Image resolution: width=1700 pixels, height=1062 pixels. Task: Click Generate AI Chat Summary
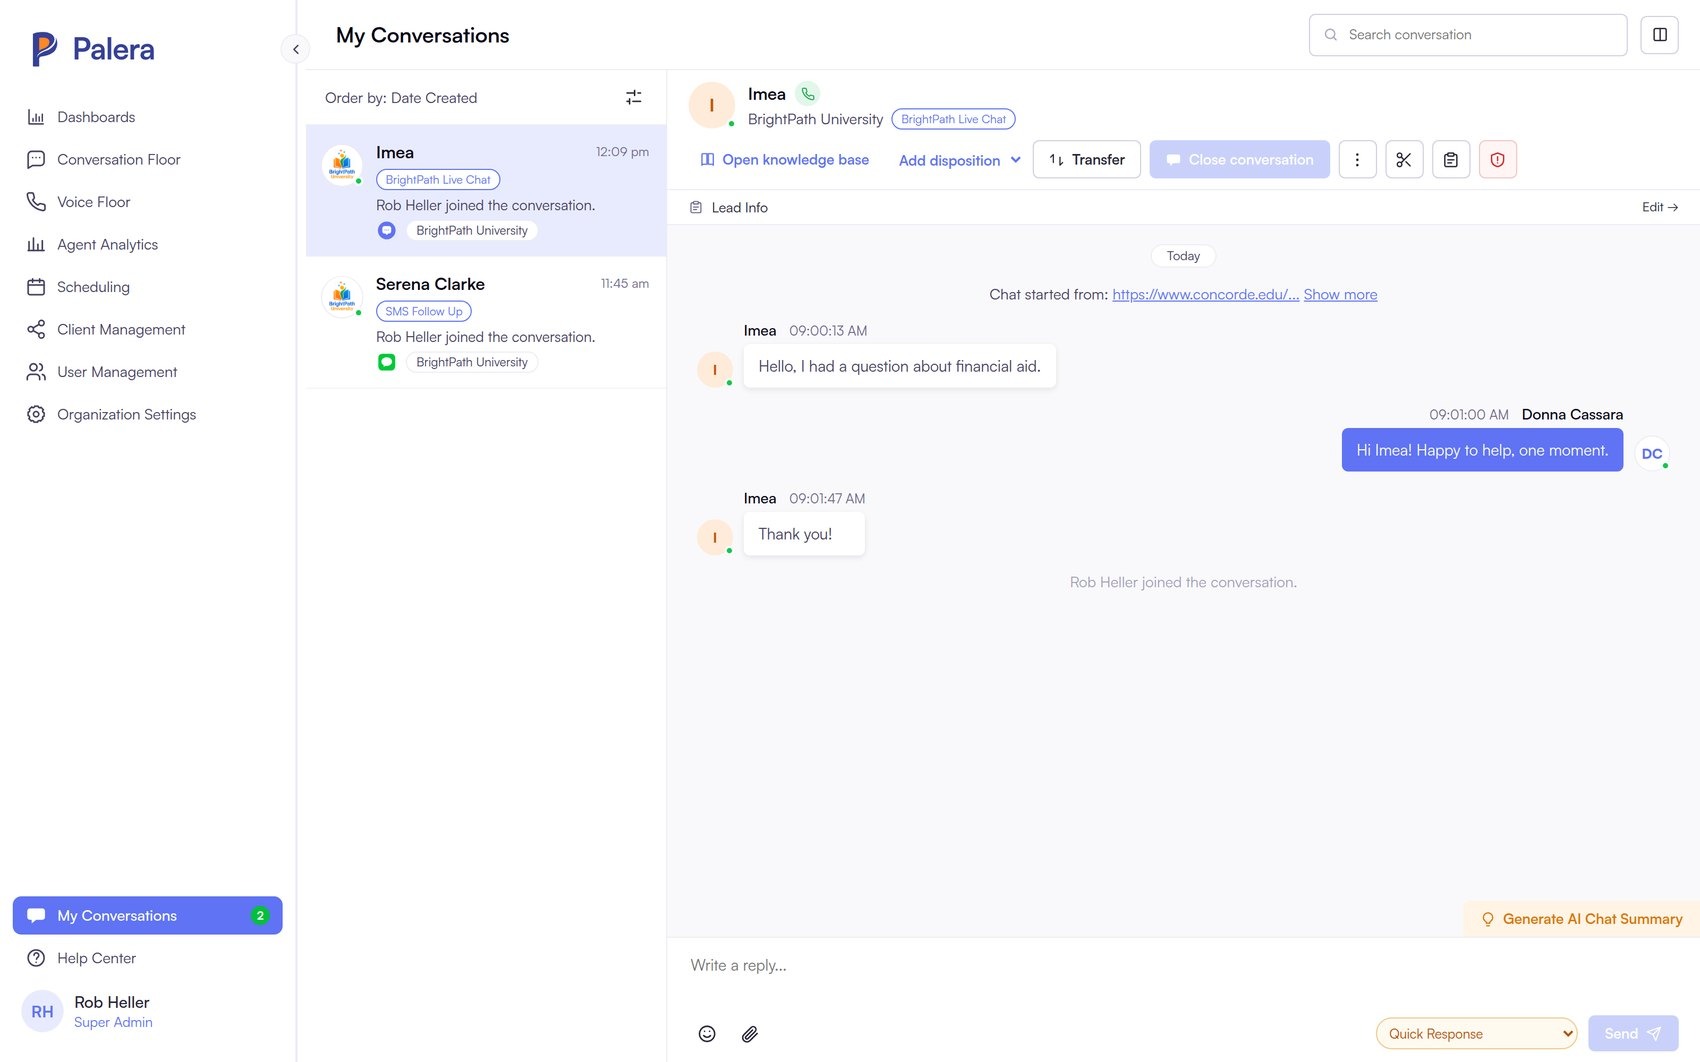point(1582,919)
